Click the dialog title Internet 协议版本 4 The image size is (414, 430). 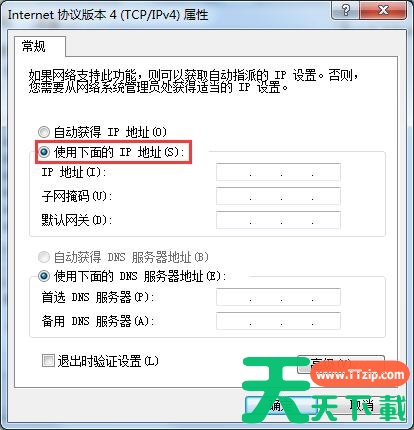108,15
